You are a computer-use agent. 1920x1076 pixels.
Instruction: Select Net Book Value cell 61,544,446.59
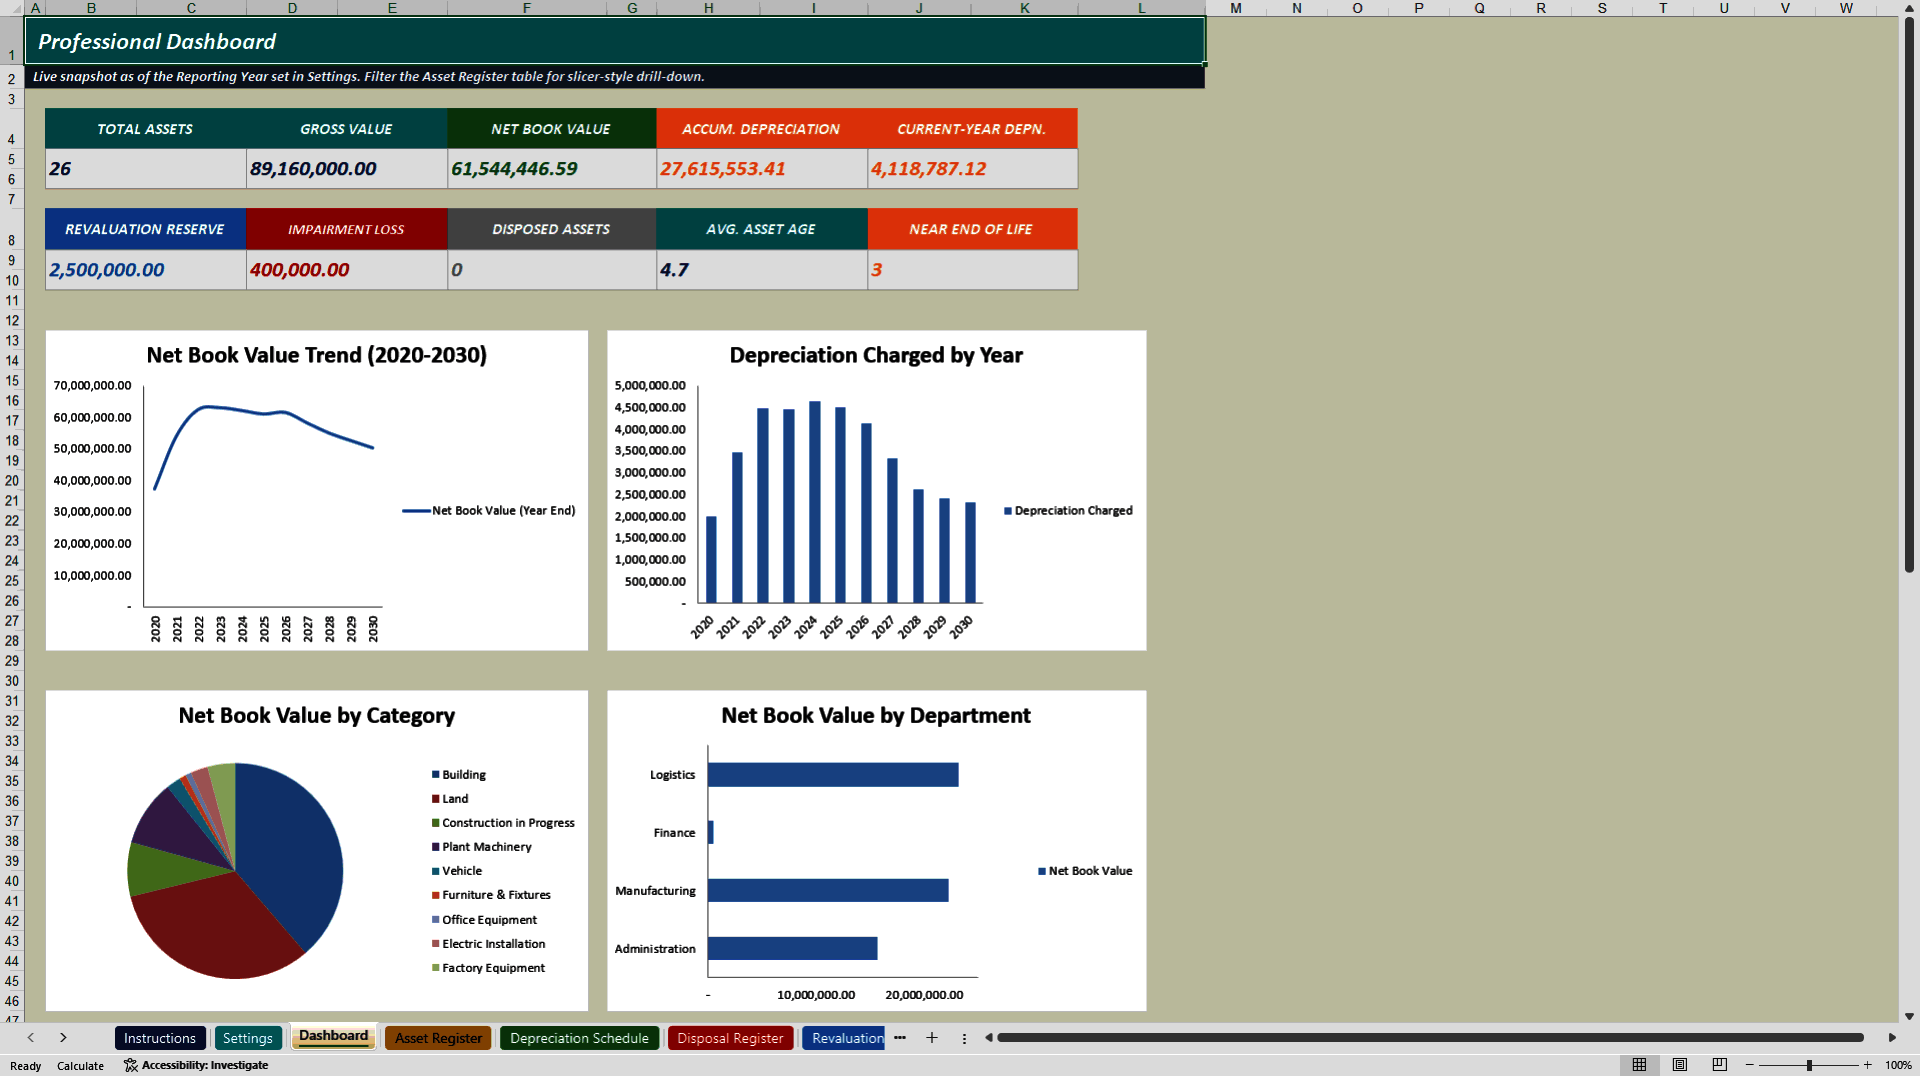552,169
